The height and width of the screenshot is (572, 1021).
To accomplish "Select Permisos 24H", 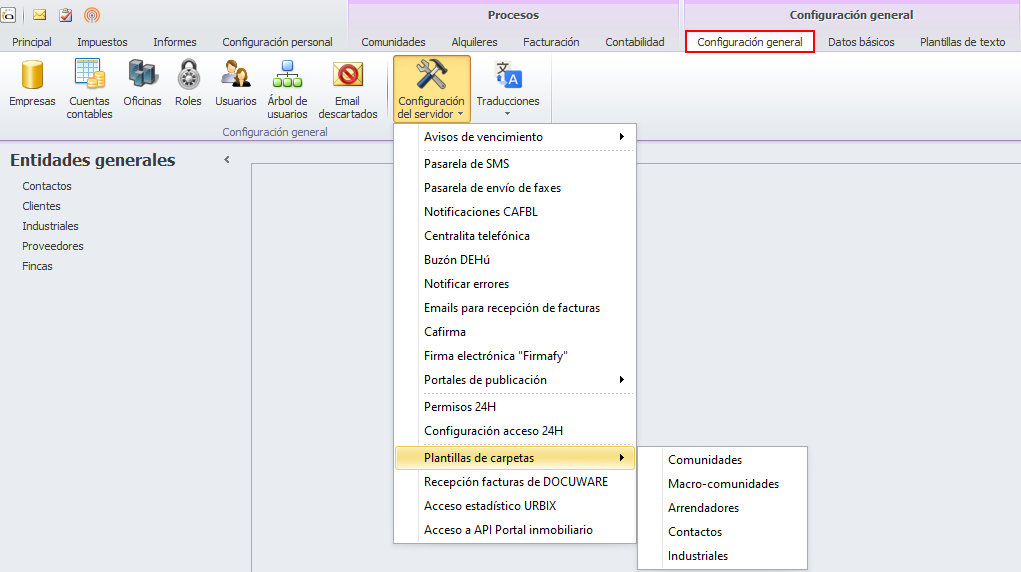I will coord(515,407).
